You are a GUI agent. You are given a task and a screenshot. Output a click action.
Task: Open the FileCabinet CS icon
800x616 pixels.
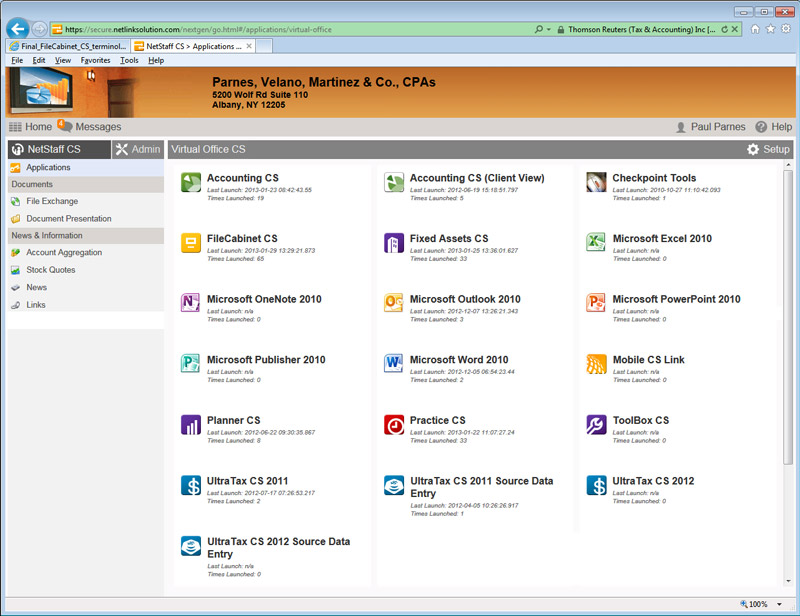point(191,243)
